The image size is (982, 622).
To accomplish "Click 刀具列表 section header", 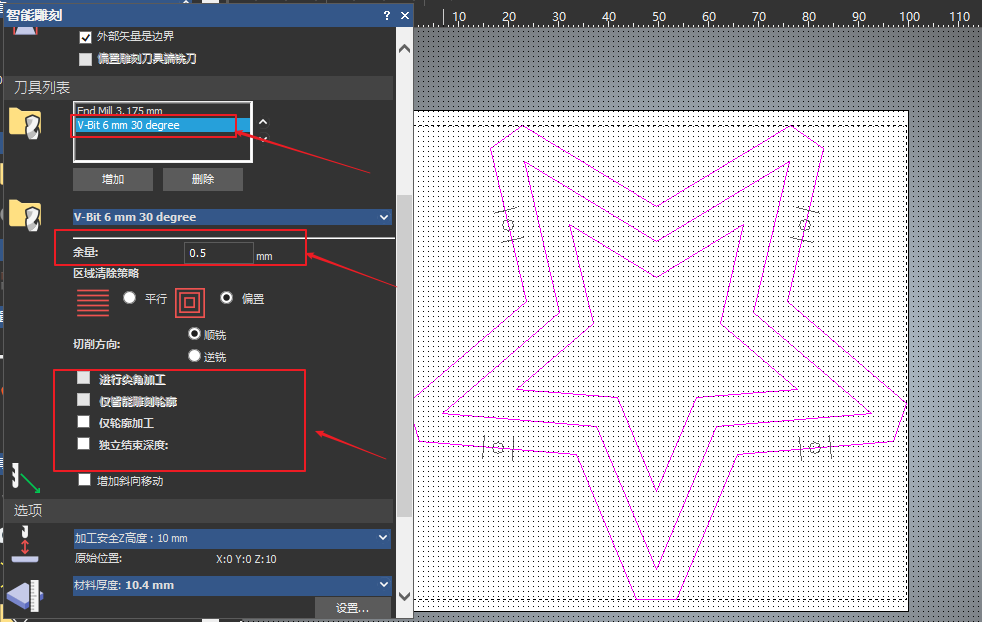I will pyautogui.click(x=199, y=88).
